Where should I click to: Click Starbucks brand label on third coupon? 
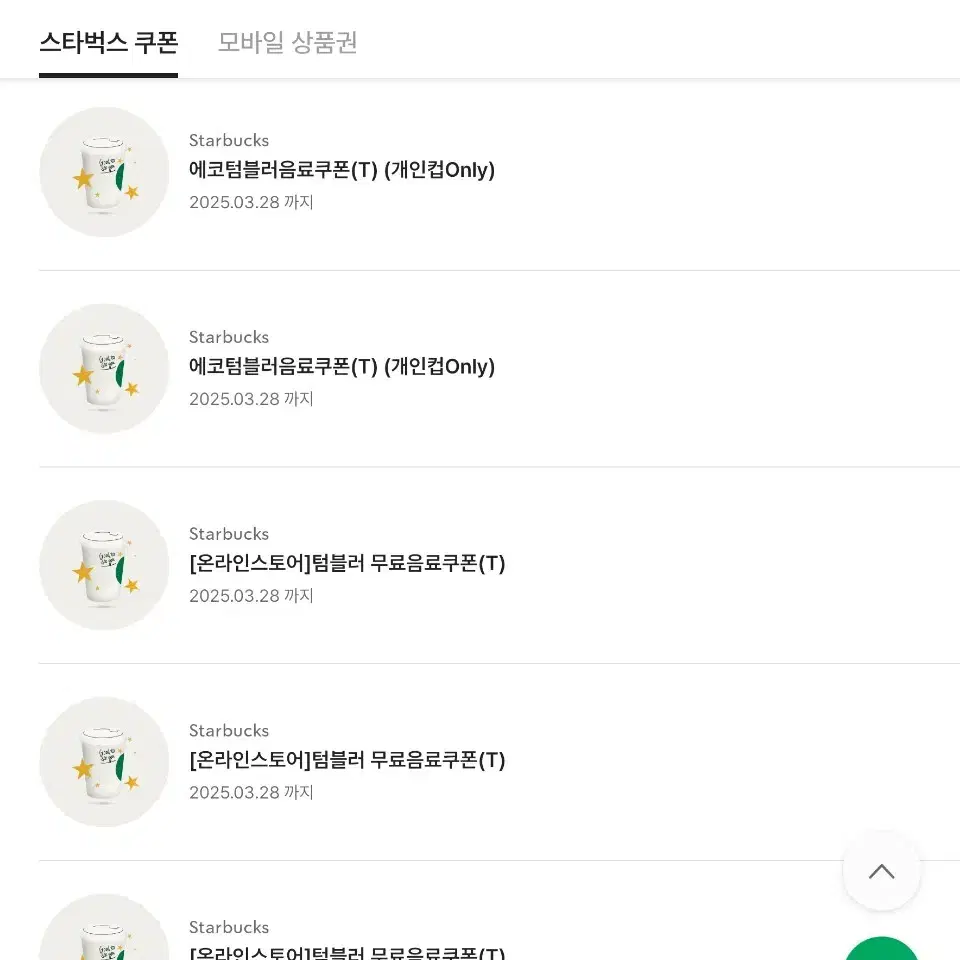229,534
